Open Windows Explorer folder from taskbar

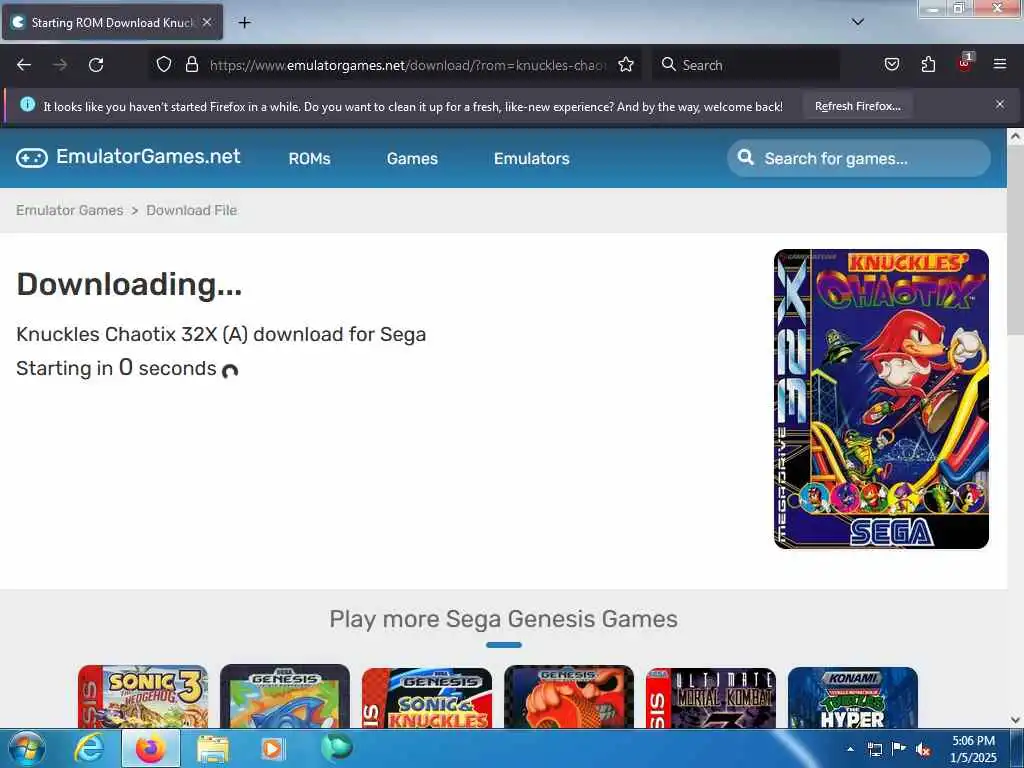[x=213, y=748]
